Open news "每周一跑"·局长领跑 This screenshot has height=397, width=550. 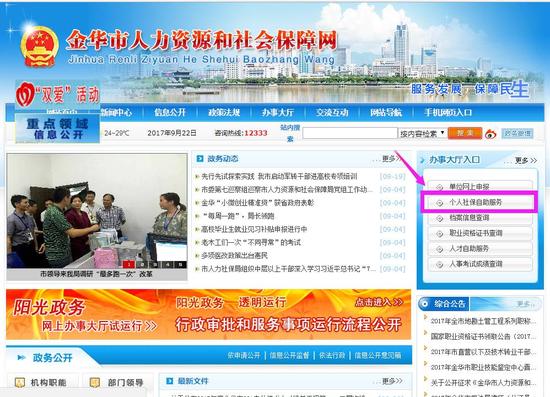tap(237, 216)
